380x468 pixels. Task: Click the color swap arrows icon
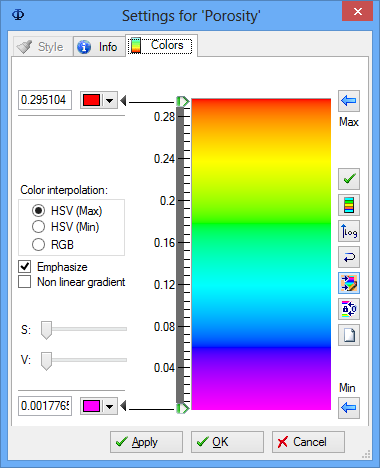349,309
